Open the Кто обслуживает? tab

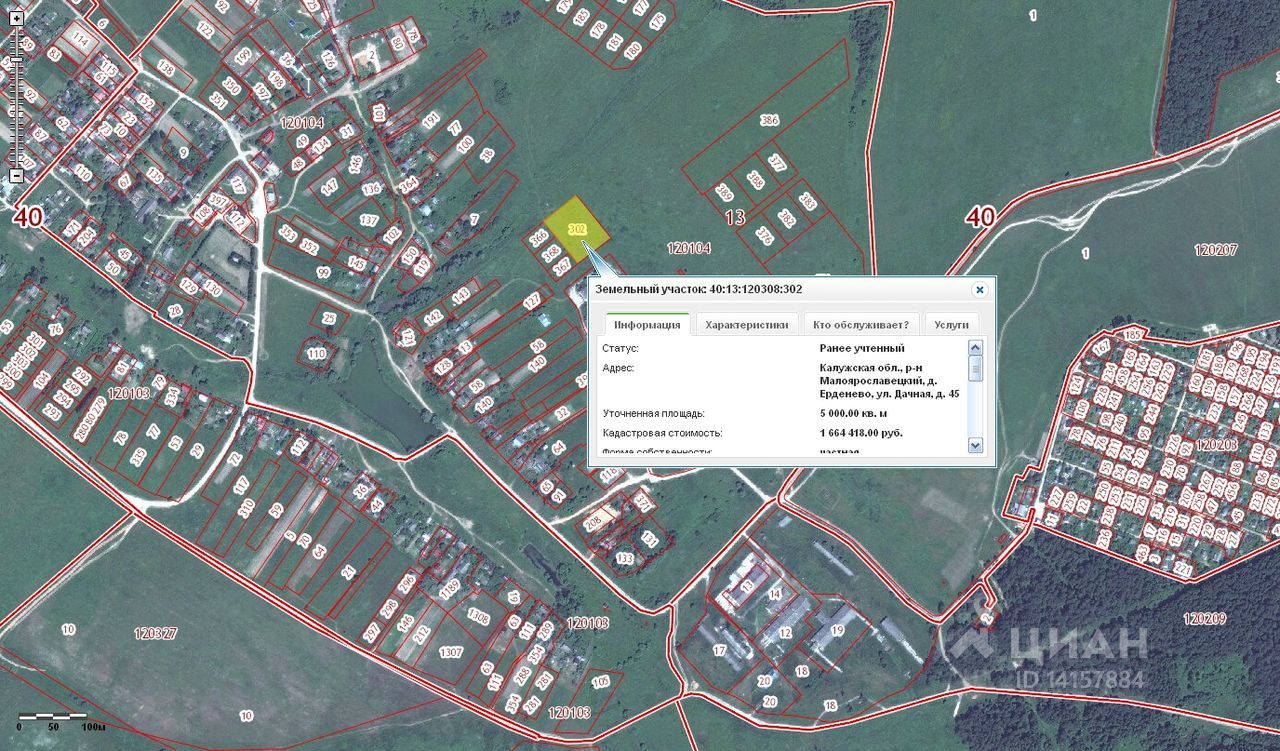[x=861, y=324]
